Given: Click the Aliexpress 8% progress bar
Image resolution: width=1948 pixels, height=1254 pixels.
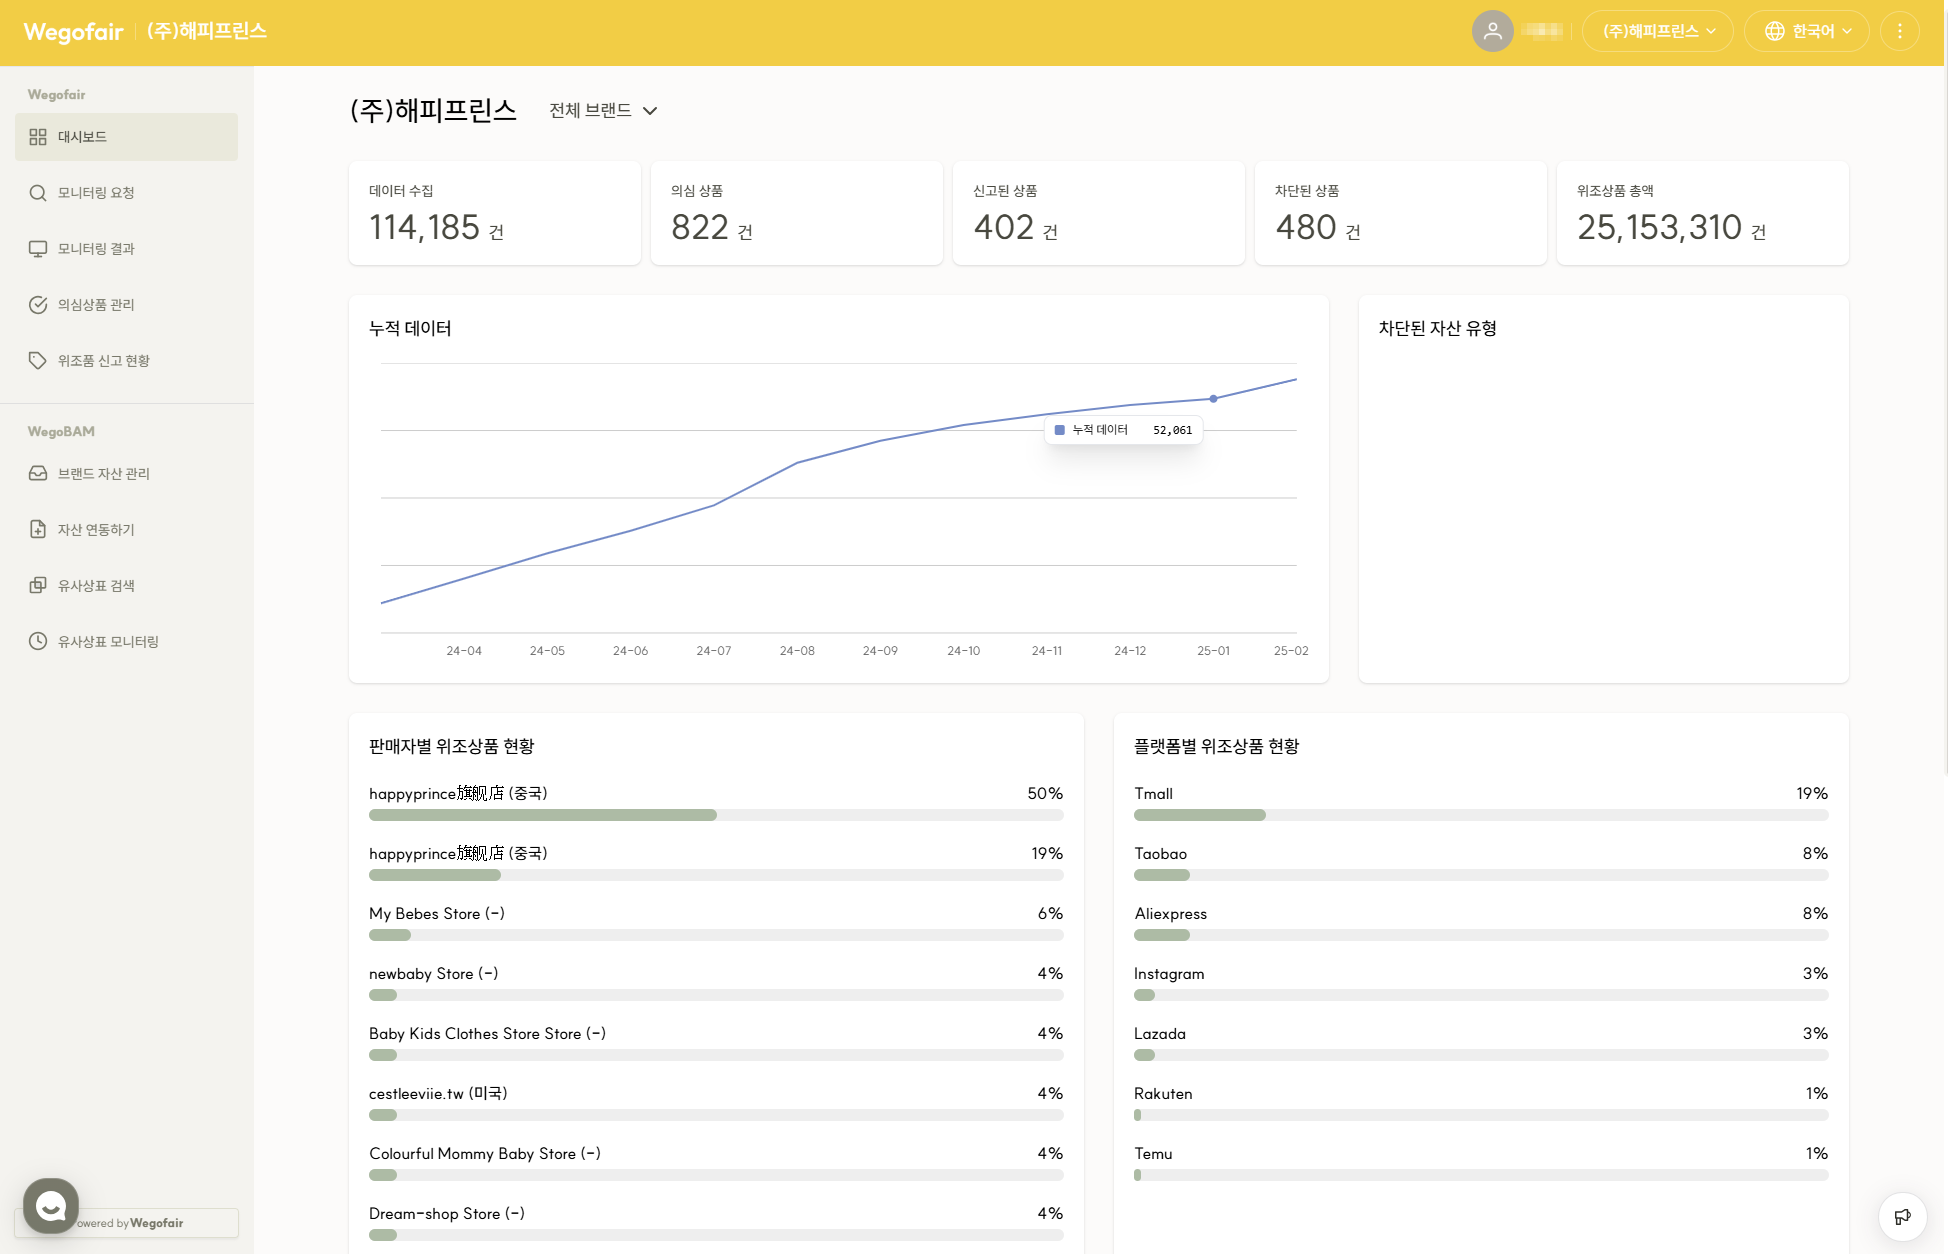Looking at the screenshot, I should point(1481,935).
